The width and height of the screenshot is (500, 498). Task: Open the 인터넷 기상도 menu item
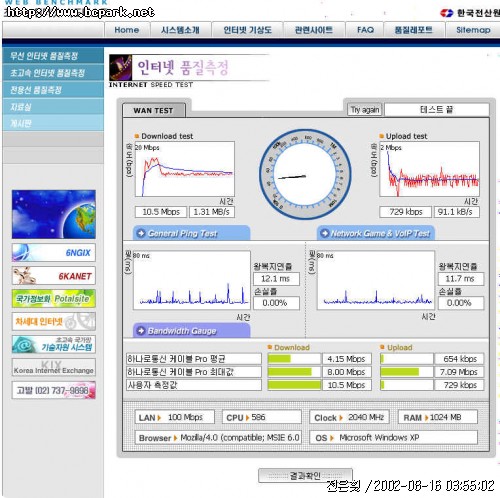247,30
